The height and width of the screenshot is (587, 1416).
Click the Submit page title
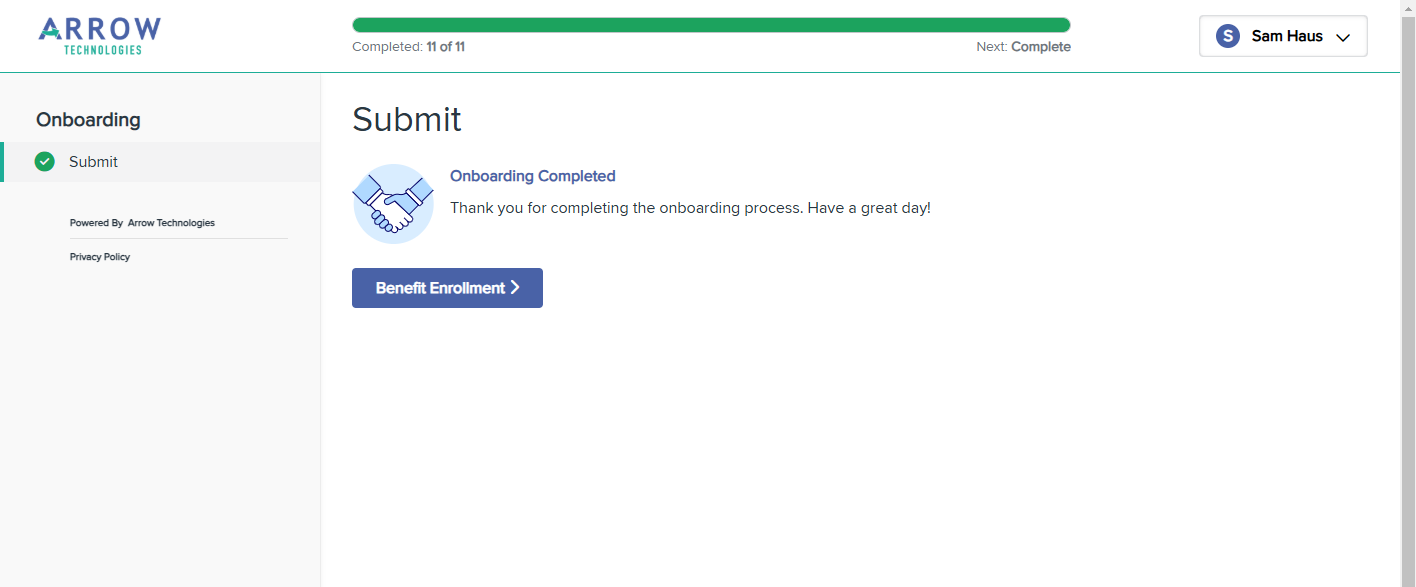point(406,119)
